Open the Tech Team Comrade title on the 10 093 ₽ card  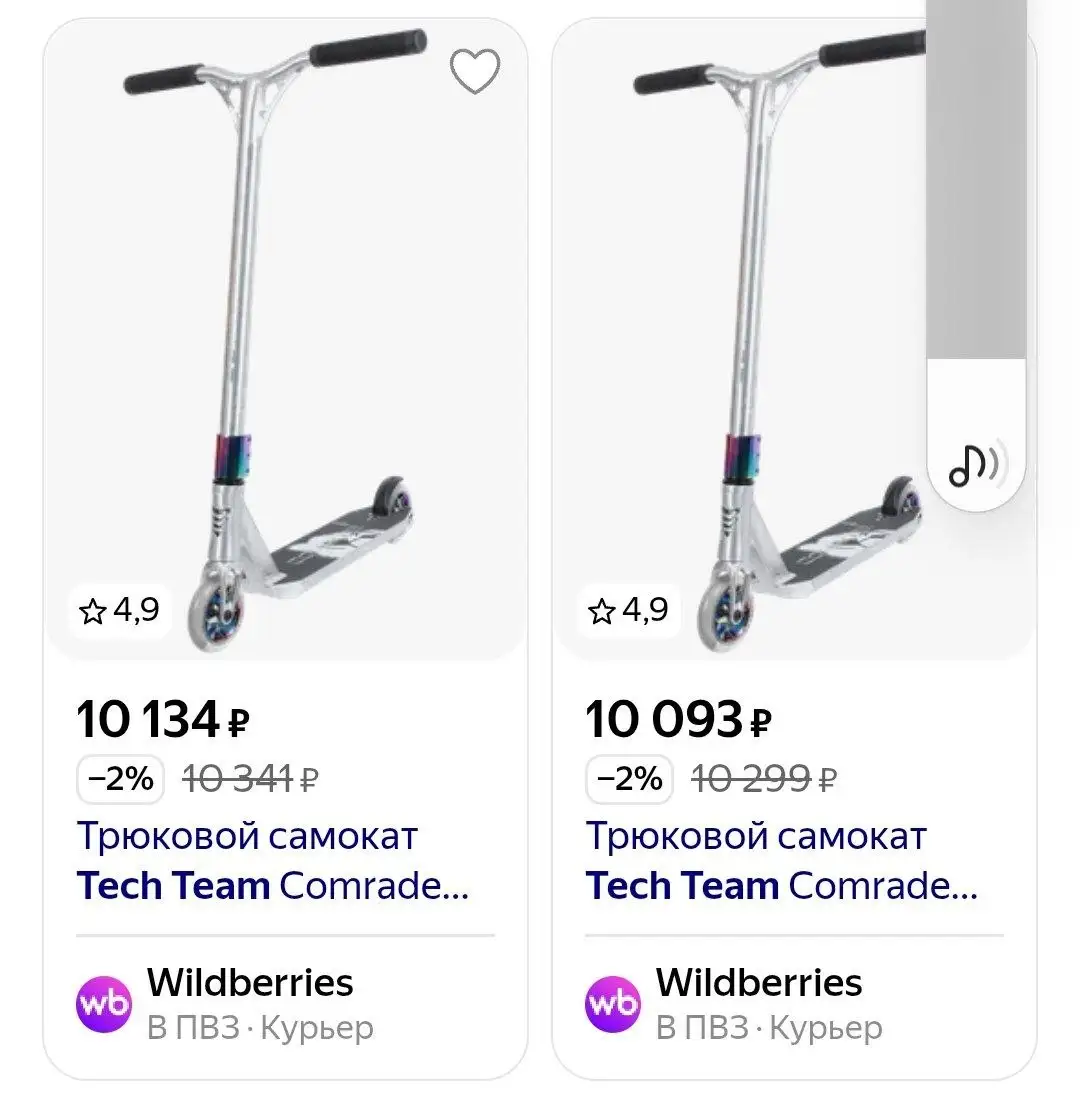781,861
